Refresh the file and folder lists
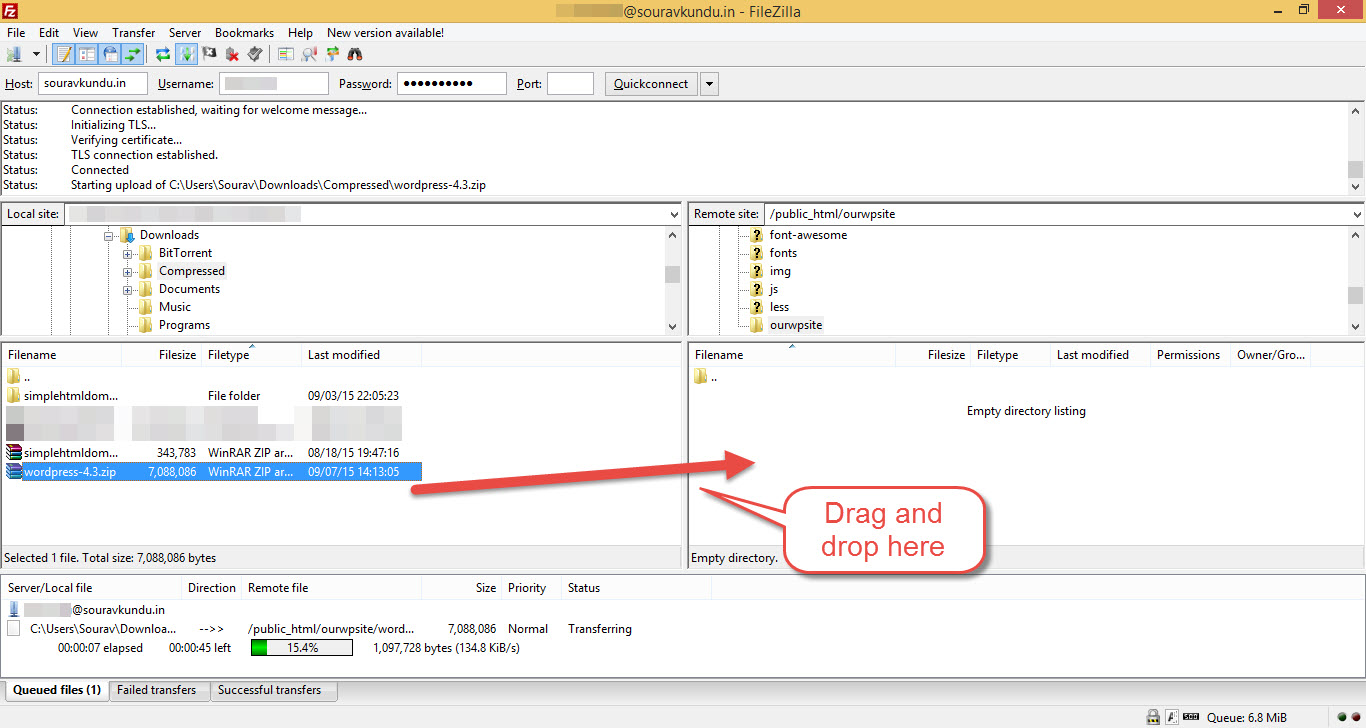This screenshot has height=728, width=1366. (x=163, y=54)
